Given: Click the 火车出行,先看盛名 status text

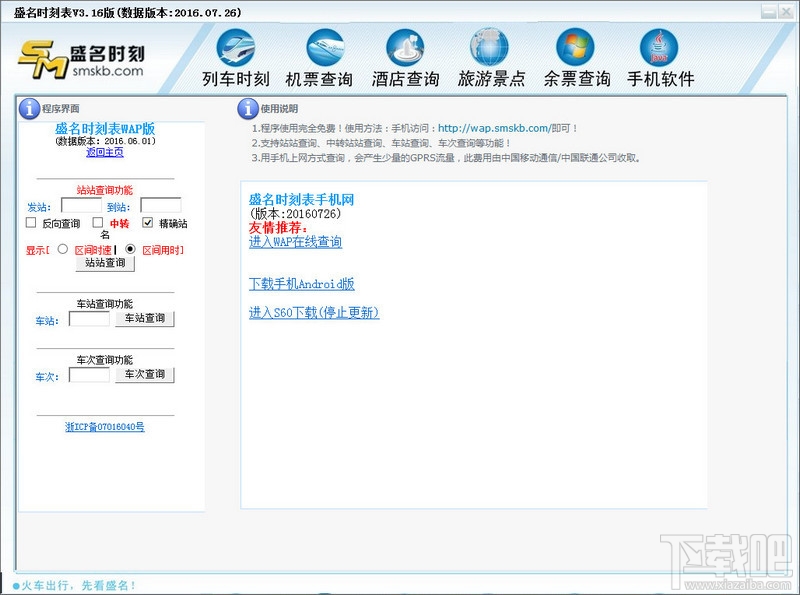Looking at the screenshot, I should coord(79,585).
